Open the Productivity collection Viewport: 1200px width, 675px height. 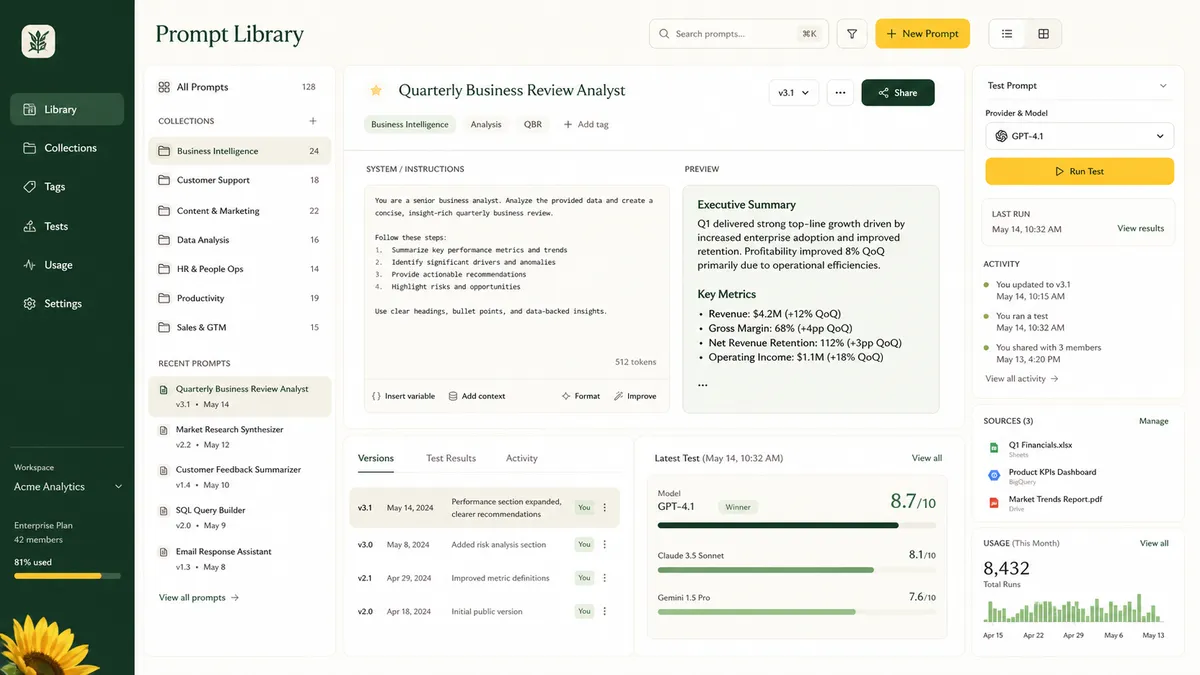(240, 298)
